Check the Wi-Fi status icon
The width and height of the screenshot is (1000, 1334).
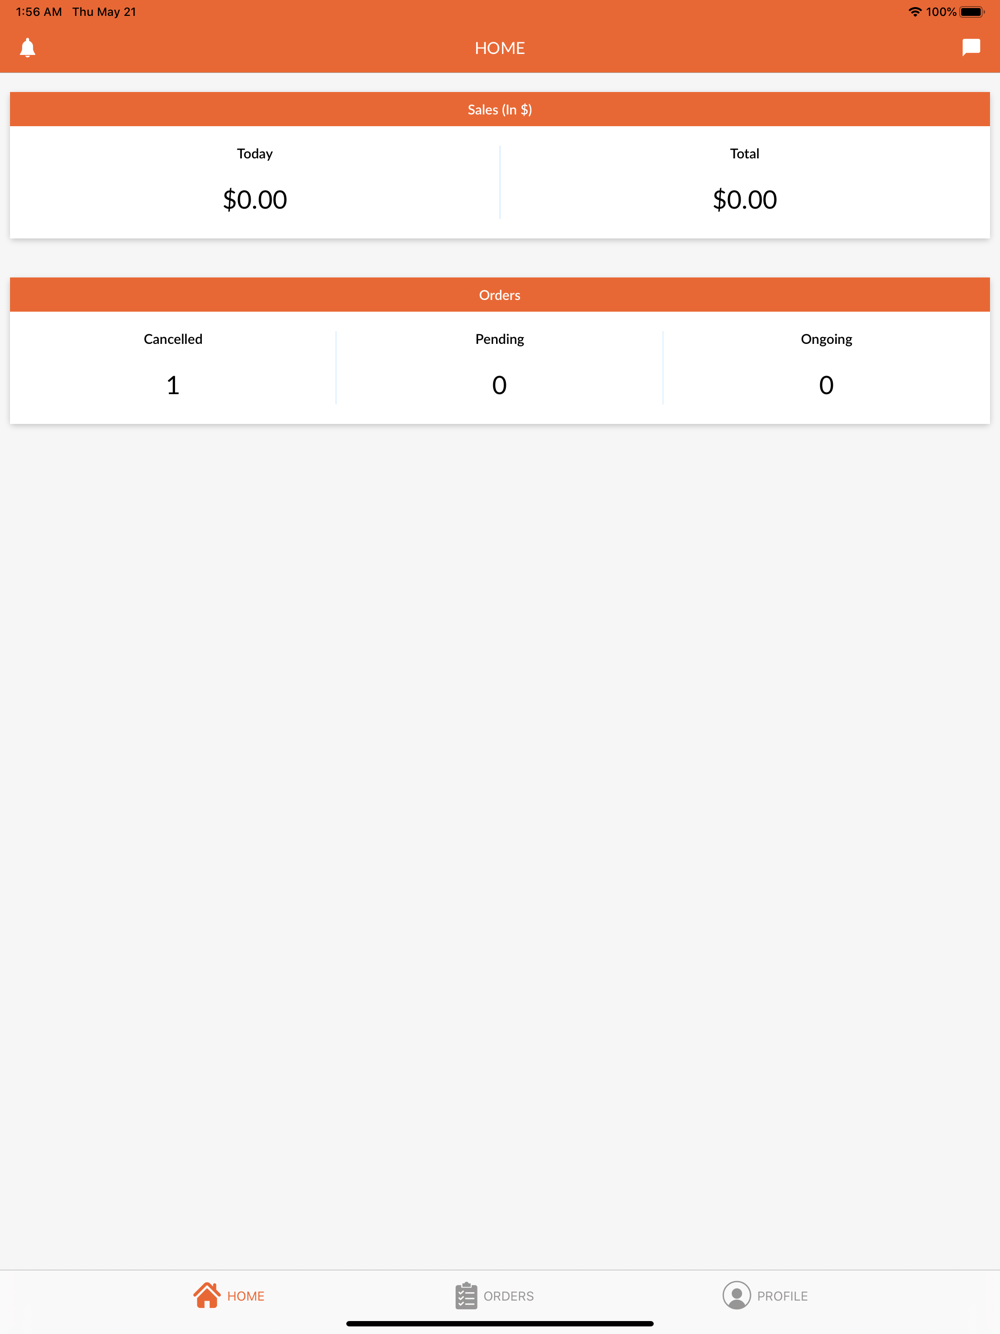click(x=915, y=12)
